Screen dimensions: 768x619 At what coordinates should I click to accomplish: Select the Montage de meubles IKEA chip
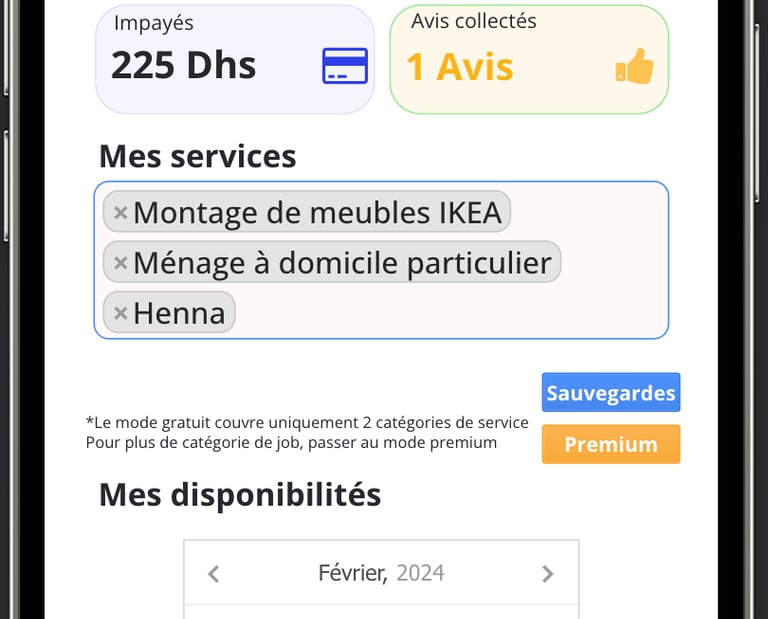tap(307, 212)
